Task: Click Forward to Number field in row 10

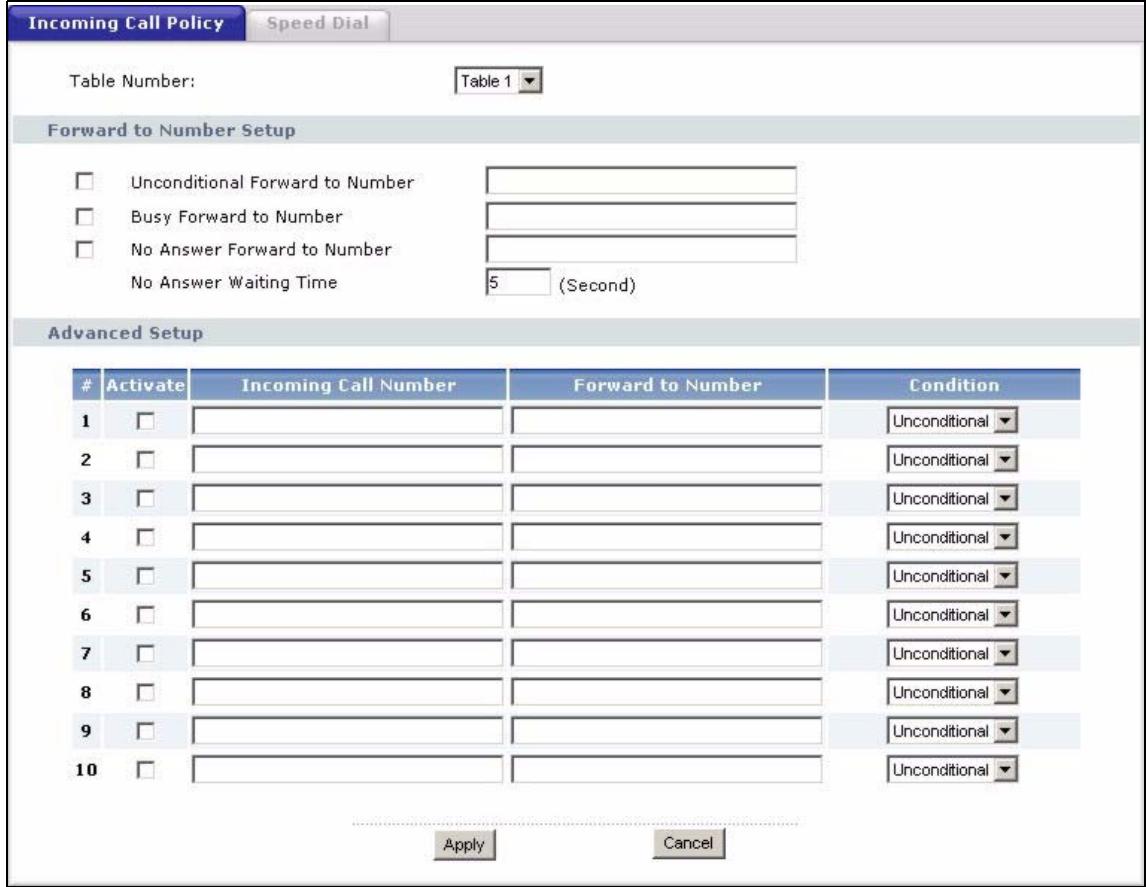Action: pos(667,770)
